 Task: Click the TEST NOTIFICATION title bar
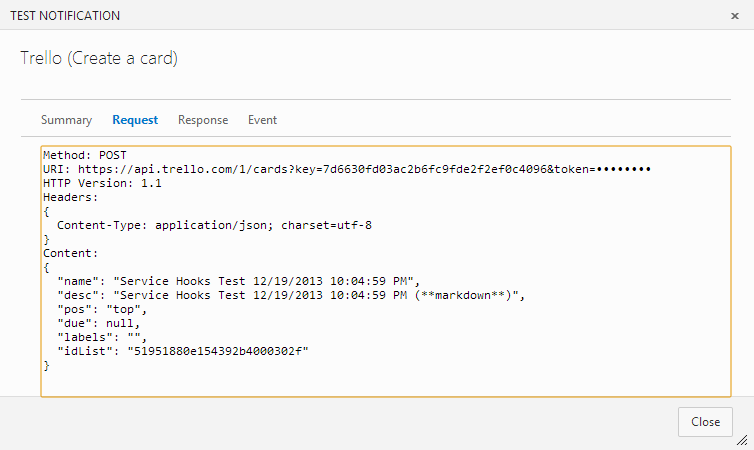pos(66,16)
